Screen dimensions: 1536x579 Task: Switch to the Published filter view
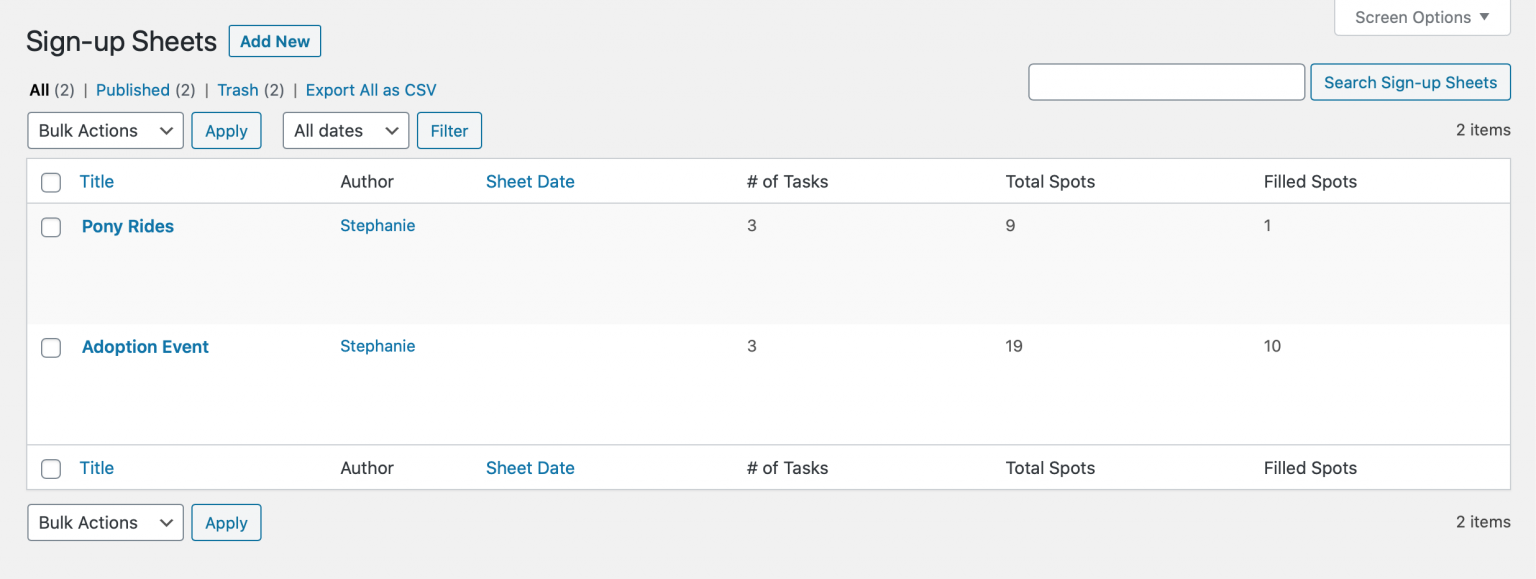(133, 90)
